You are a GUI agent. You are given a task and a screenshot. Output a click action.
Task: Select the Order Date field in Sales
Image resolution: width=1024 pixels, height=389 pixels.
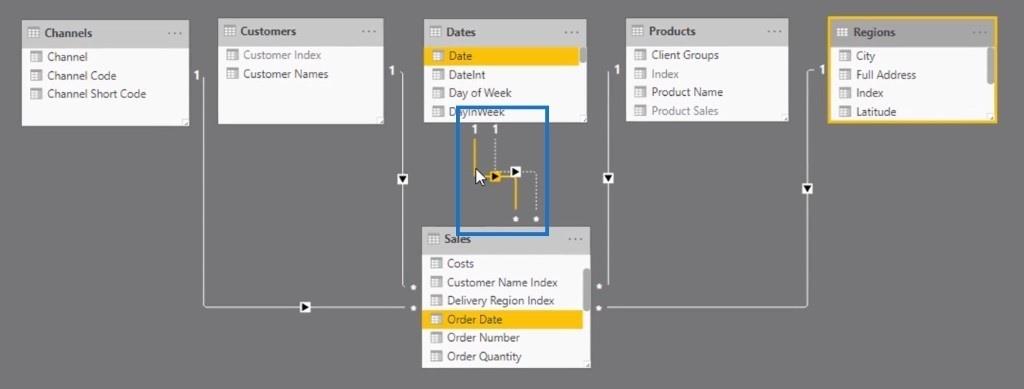pos(503,319)
